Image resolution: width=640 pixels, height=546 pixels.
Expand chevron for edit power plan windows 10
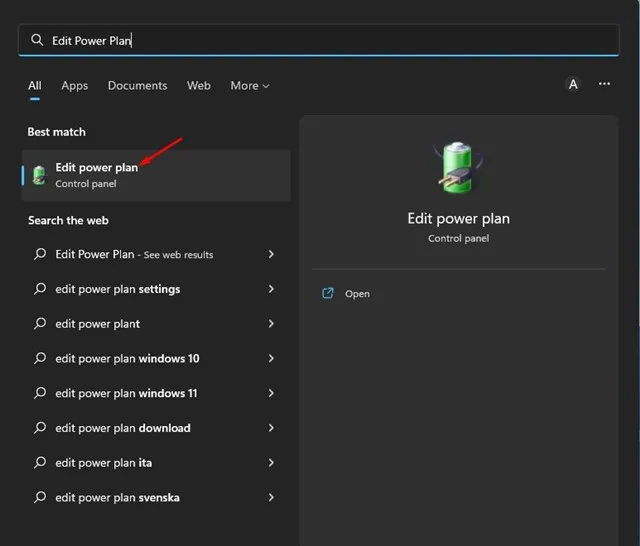click(x=271, y=358)
